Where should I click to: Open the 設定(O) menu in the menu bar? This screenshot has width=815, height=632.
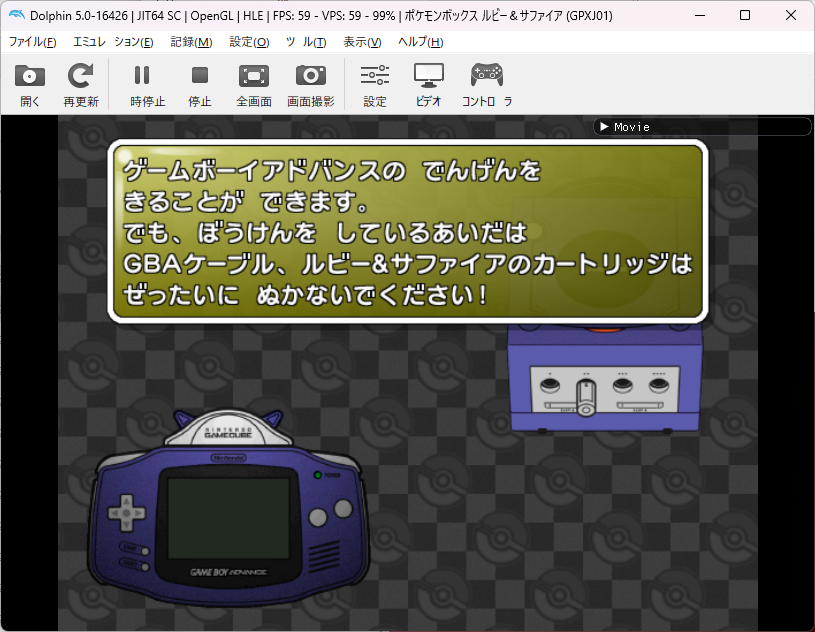click(249, 42)
